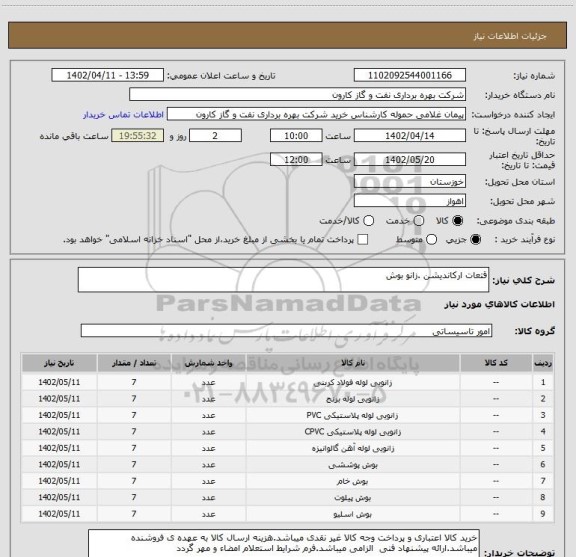The image size is (576, 557).
Task: Select the متوسط purchase type radio
Action: pos(432,240)
